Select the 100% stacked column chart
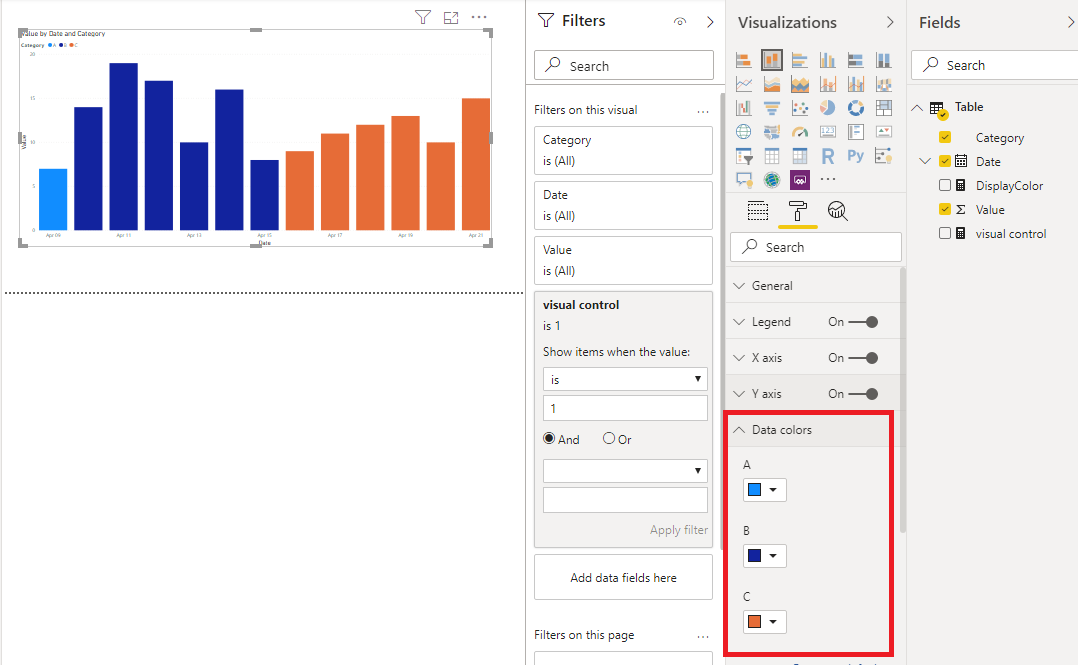Image resolution: width=1078 pixels, height=665 pixels. coord(883,61)
